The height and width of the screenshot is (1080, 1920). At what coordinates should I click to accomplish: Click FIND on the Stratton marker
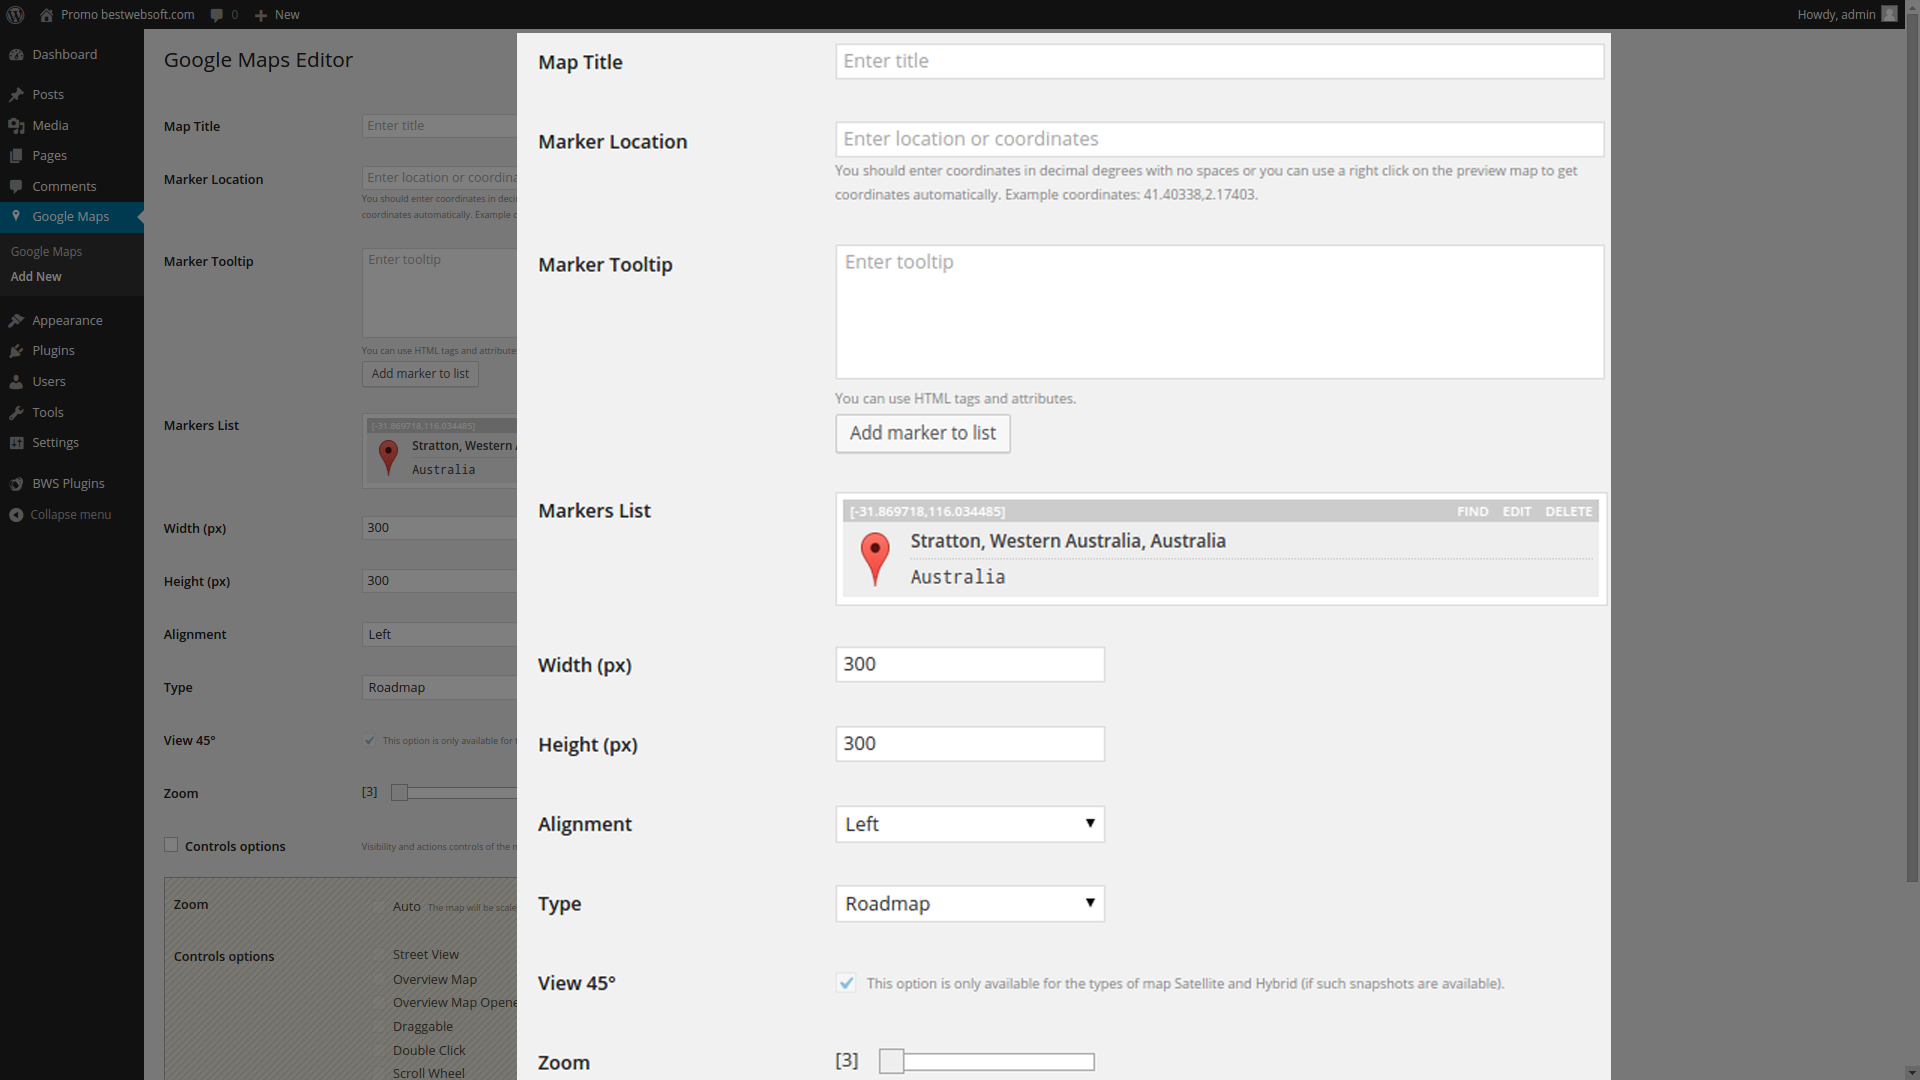pyautogui.click(x=1472, y=511)
